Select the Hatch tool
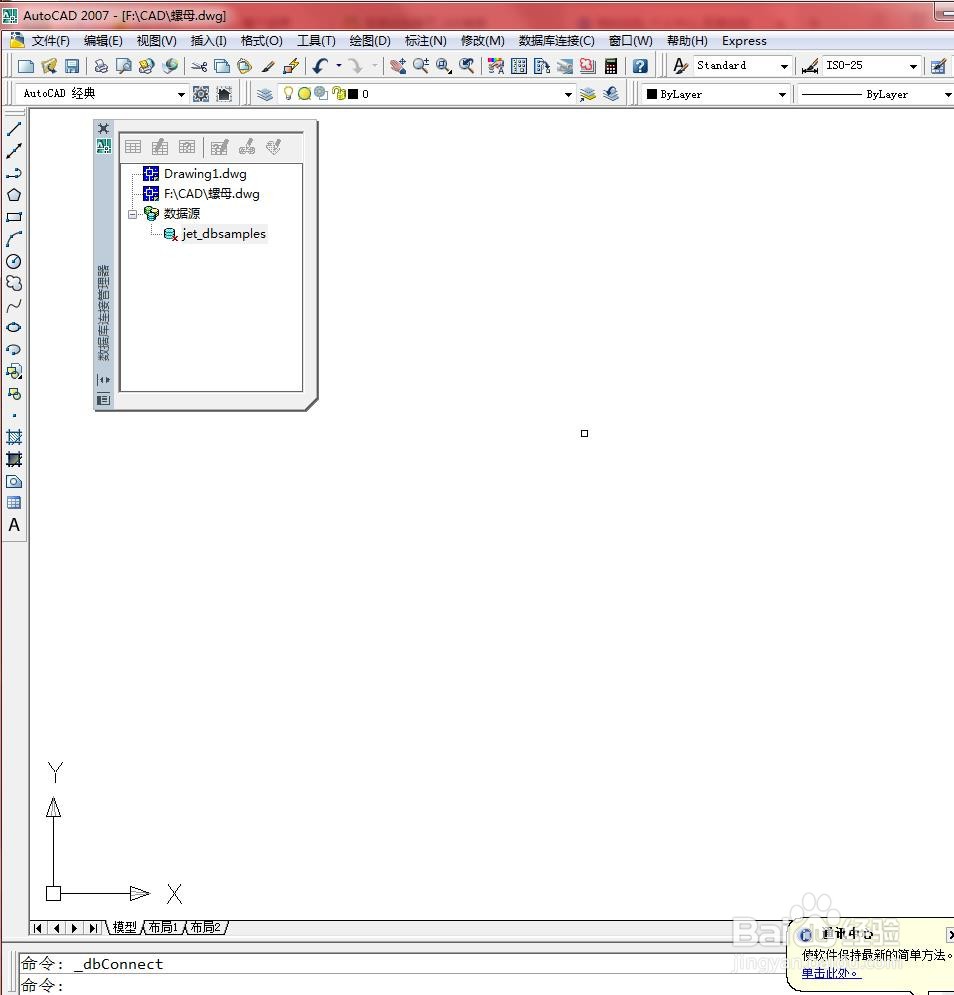 14,437
